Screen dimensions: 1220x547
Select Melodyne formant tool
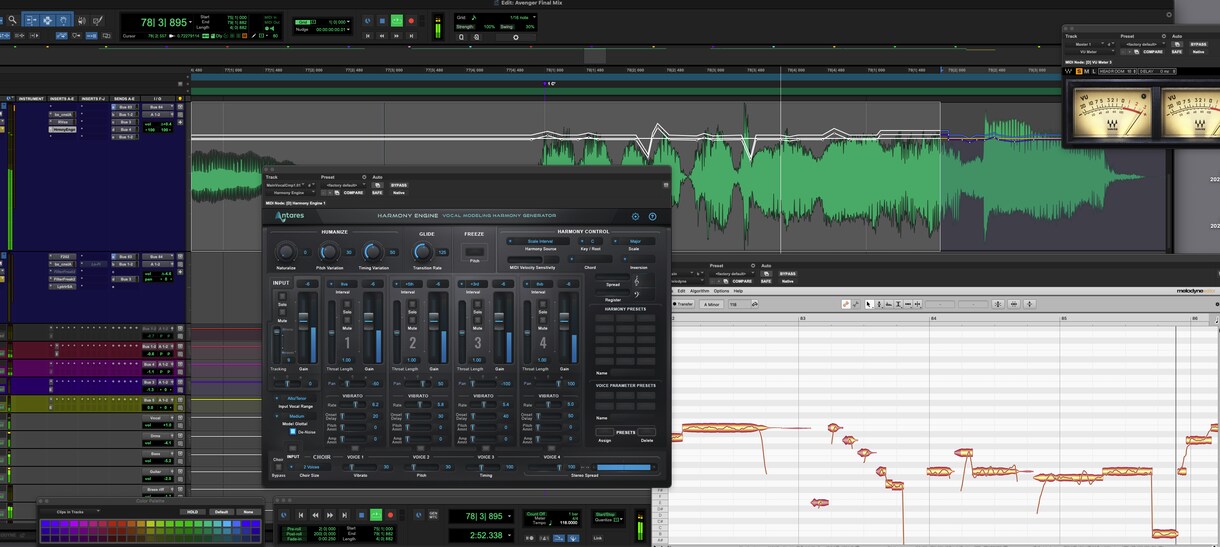(889, 304)
